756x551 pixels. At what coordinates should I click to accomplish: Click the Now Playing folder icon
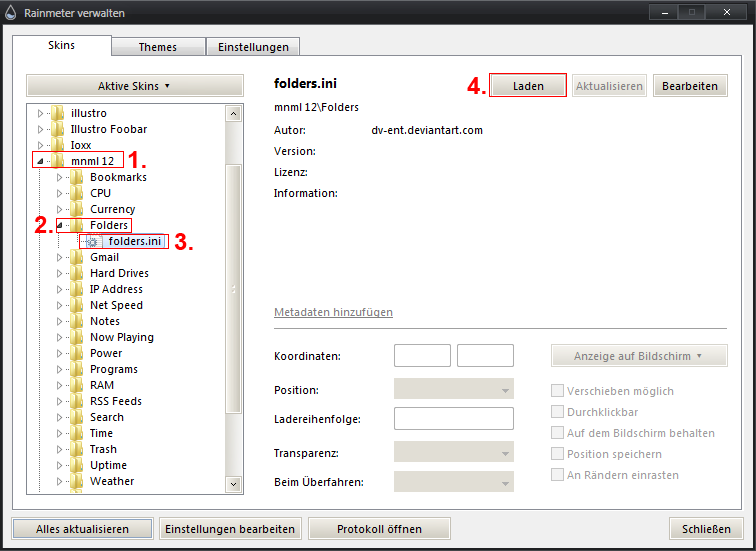[x=78, y=337]
